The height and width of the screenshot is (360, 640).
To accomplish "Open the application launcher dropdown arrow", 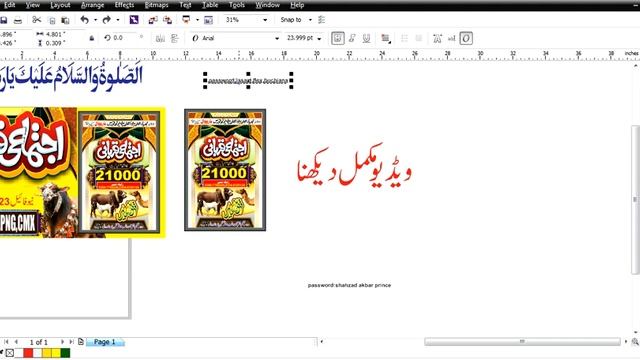I will pyautogui.click(x=197, y=20).
